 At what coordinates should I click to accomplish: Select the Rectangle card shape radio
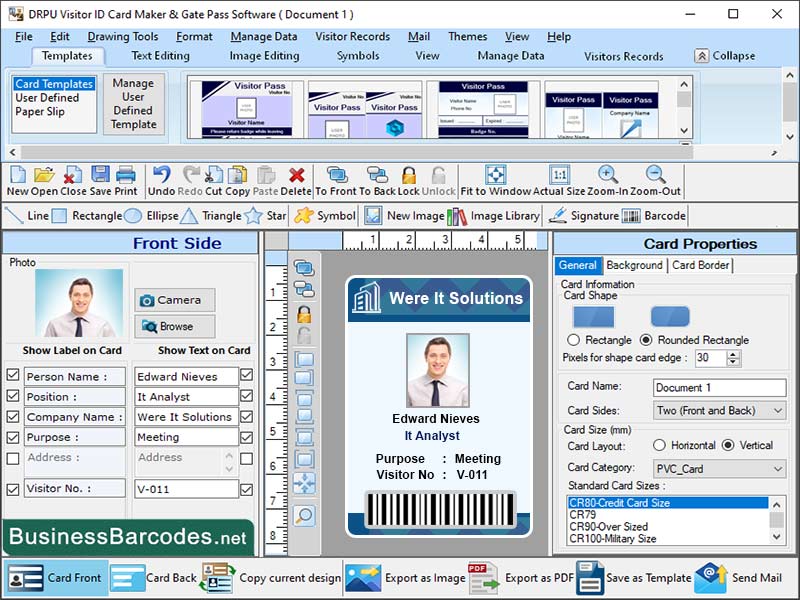pos(573,340)
